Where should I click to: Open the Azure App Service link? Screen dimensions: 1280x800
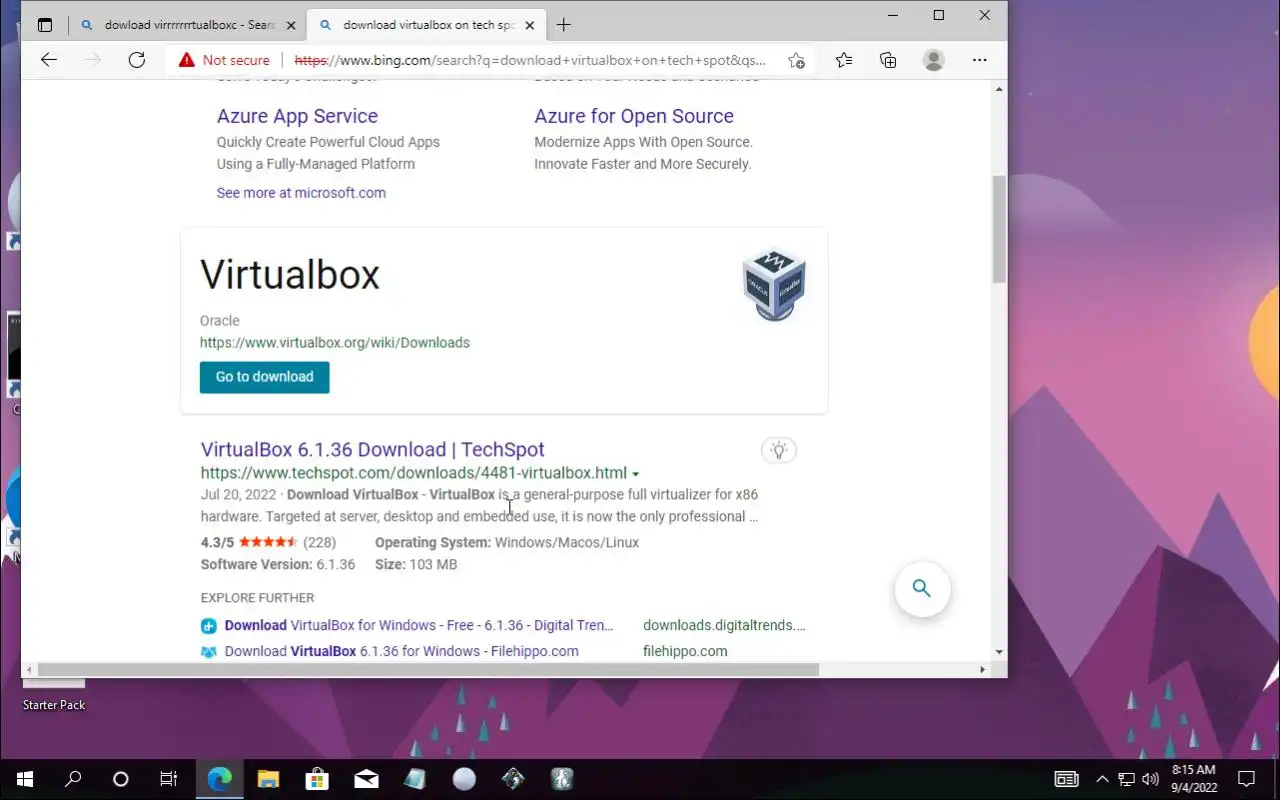click(297, 116)
